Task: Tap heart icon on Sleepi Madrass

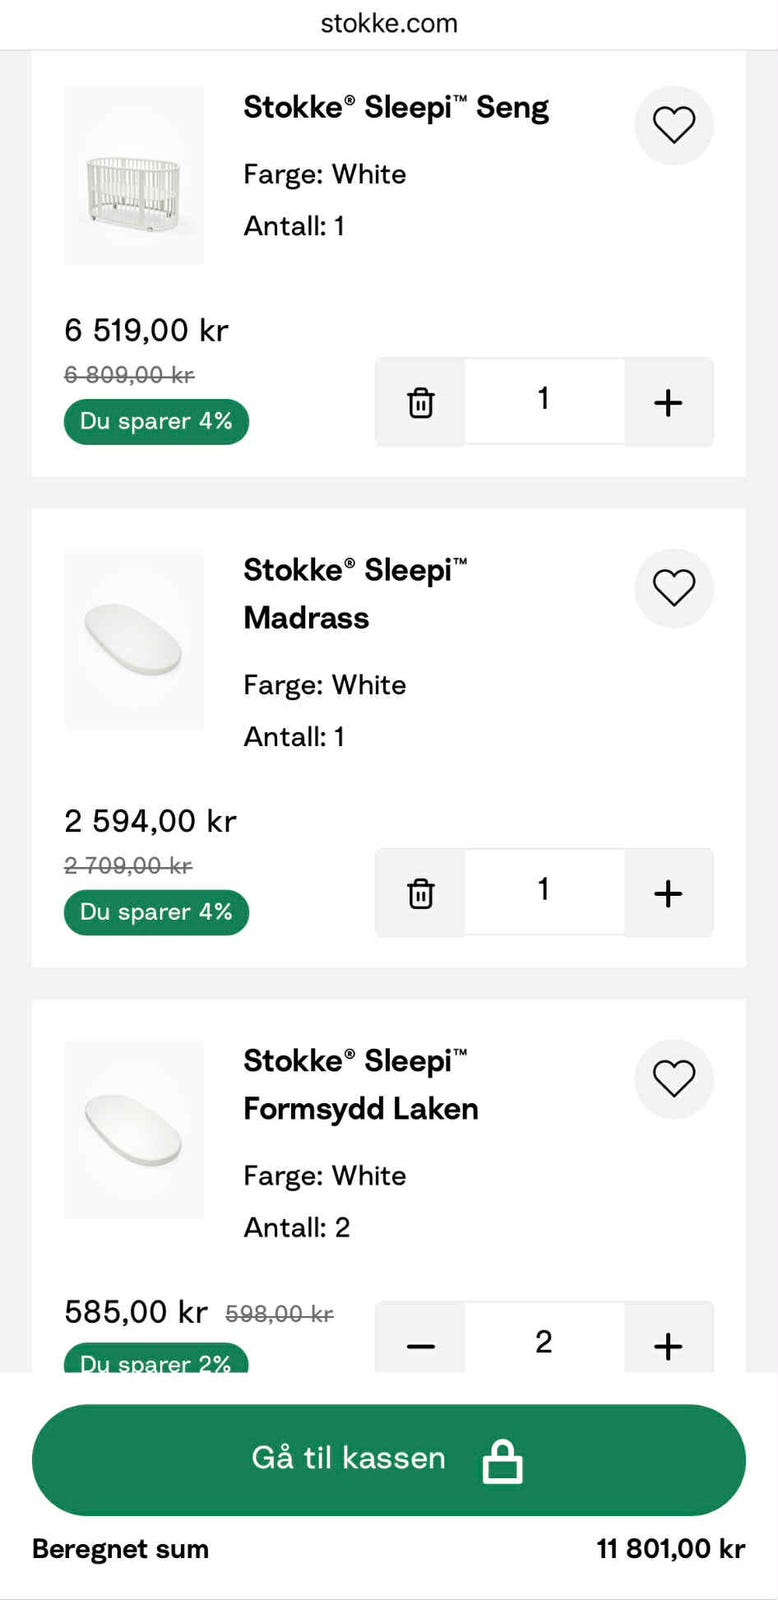Action: coord(673,588)
